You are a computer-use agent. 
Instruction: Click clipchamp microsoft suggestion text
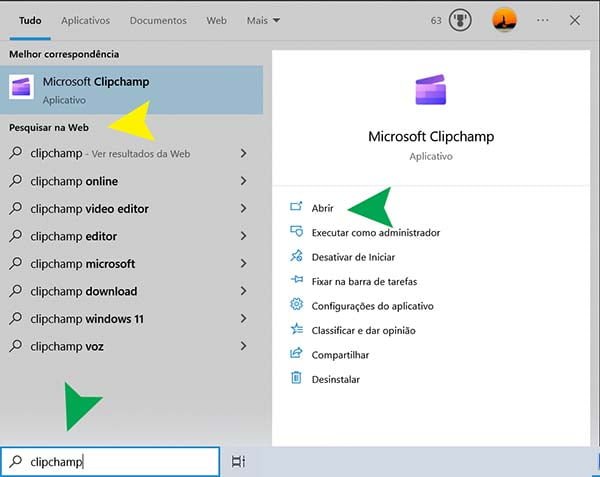pyautogui.click(x=83, y=264)
